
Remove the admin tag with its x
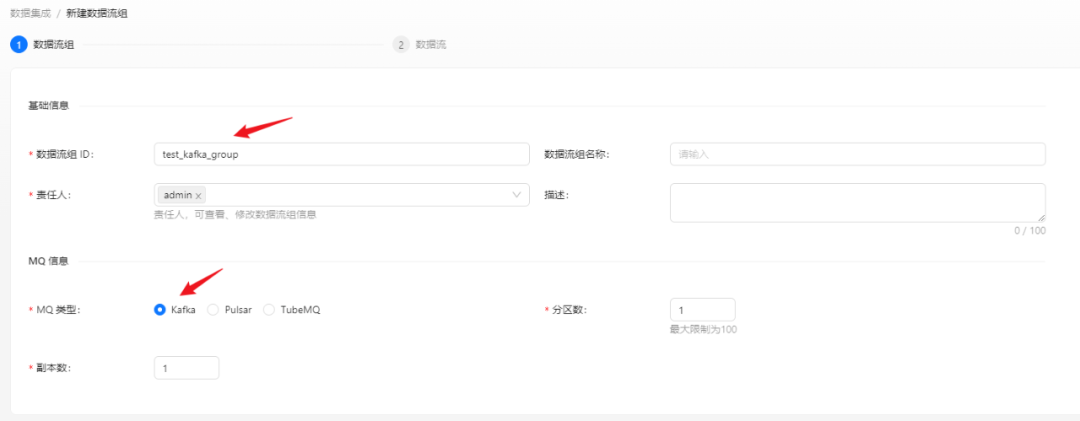click(x=199, y=196)
